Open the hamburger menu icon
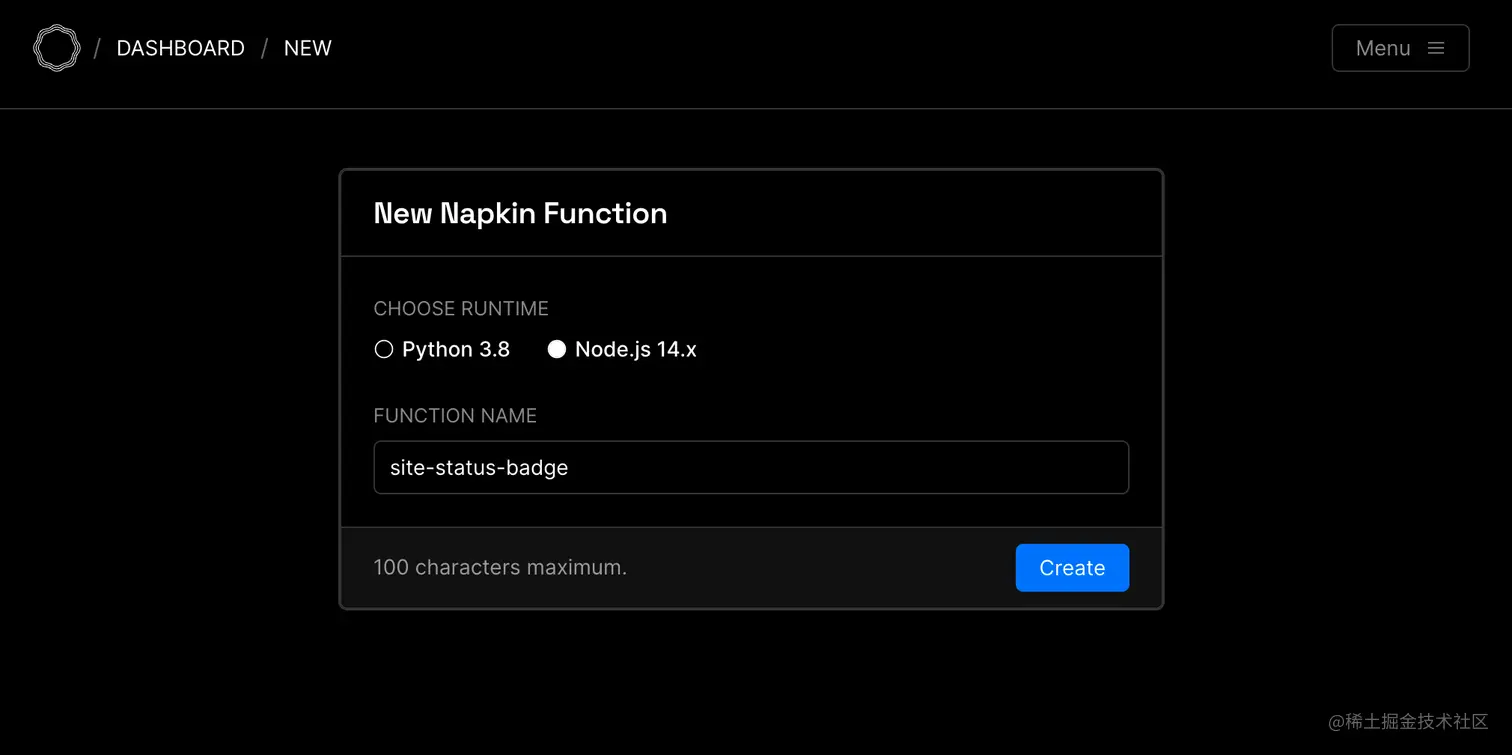This screenshot has width=1512, height=755. tap(1436, 48)
